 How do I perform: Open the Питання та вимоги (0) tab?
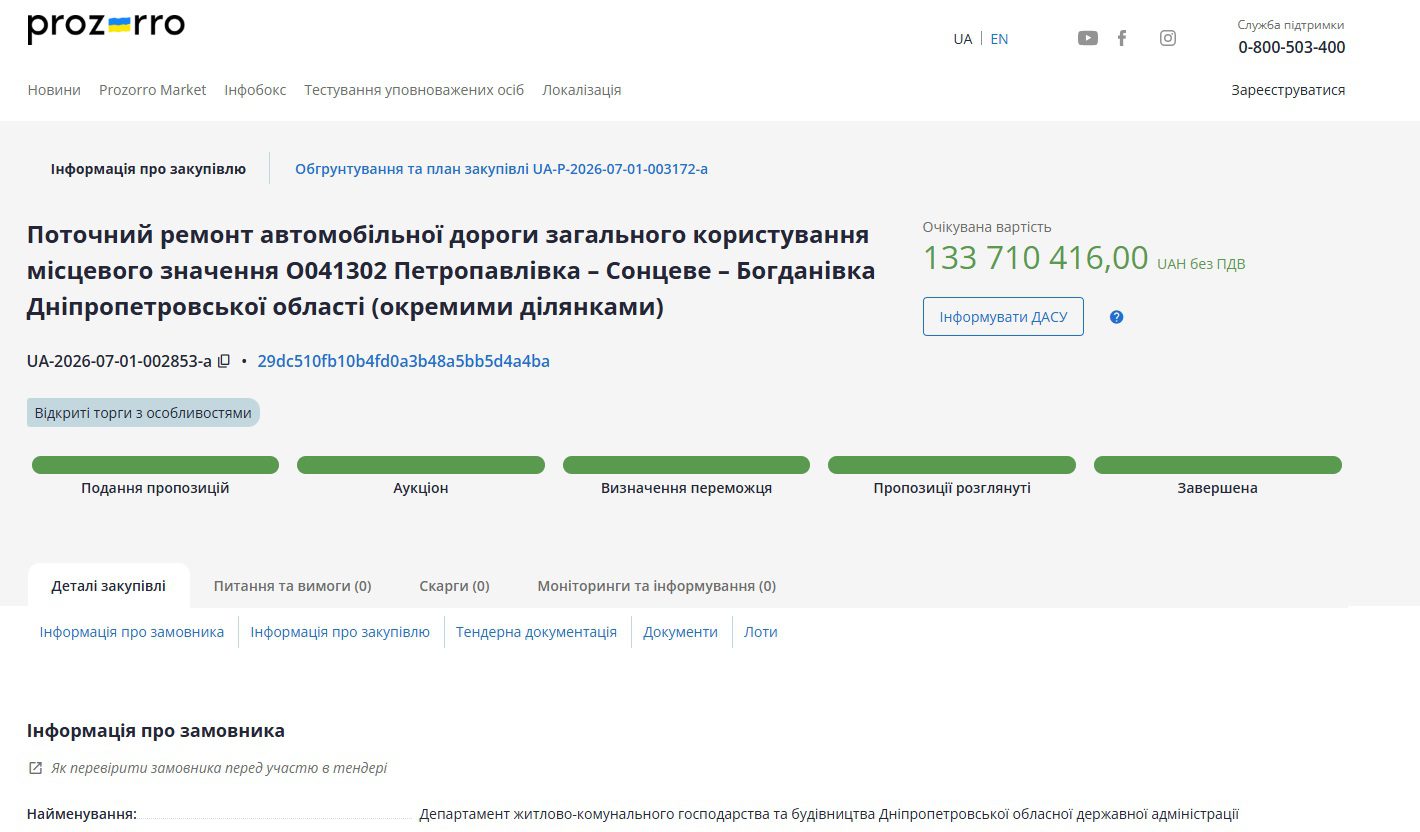[x=292, y=586]
